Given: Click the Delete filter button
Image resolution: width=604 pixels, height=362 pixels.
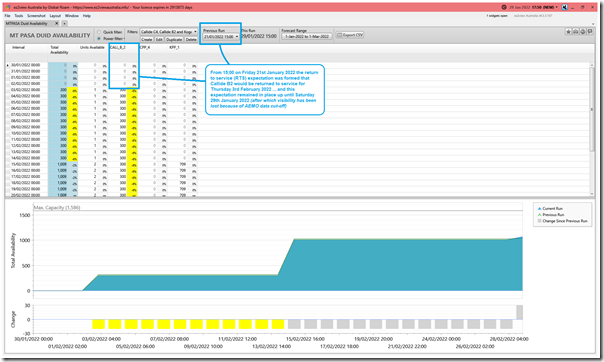Looking at the screenshot, I should pyautogui.click(x=191, y=40).
